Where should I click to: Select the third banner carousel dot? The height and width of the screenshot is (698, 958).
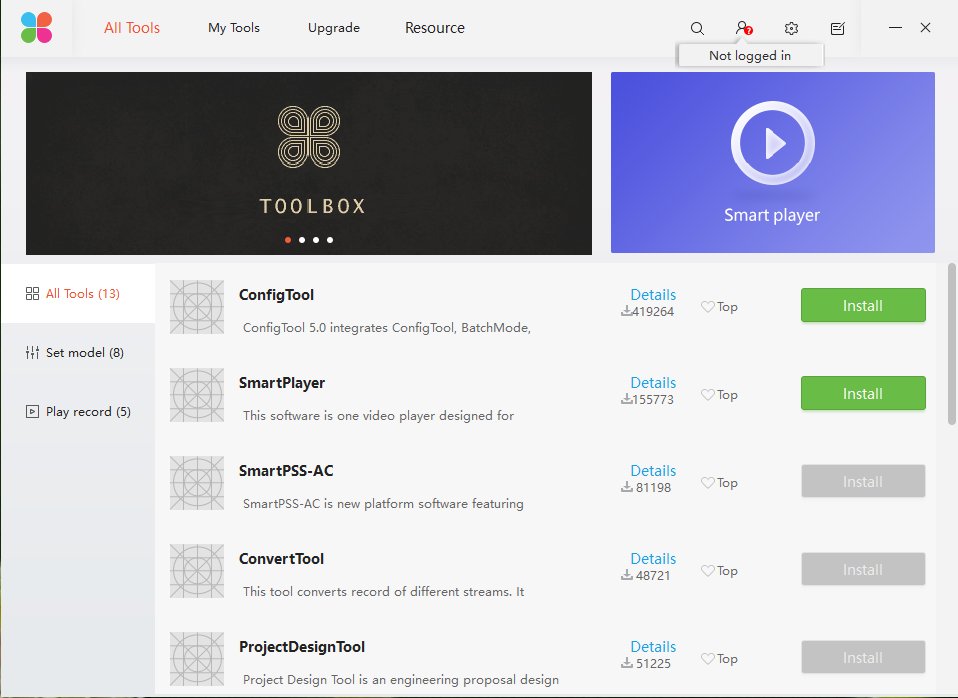coord(316,240)
